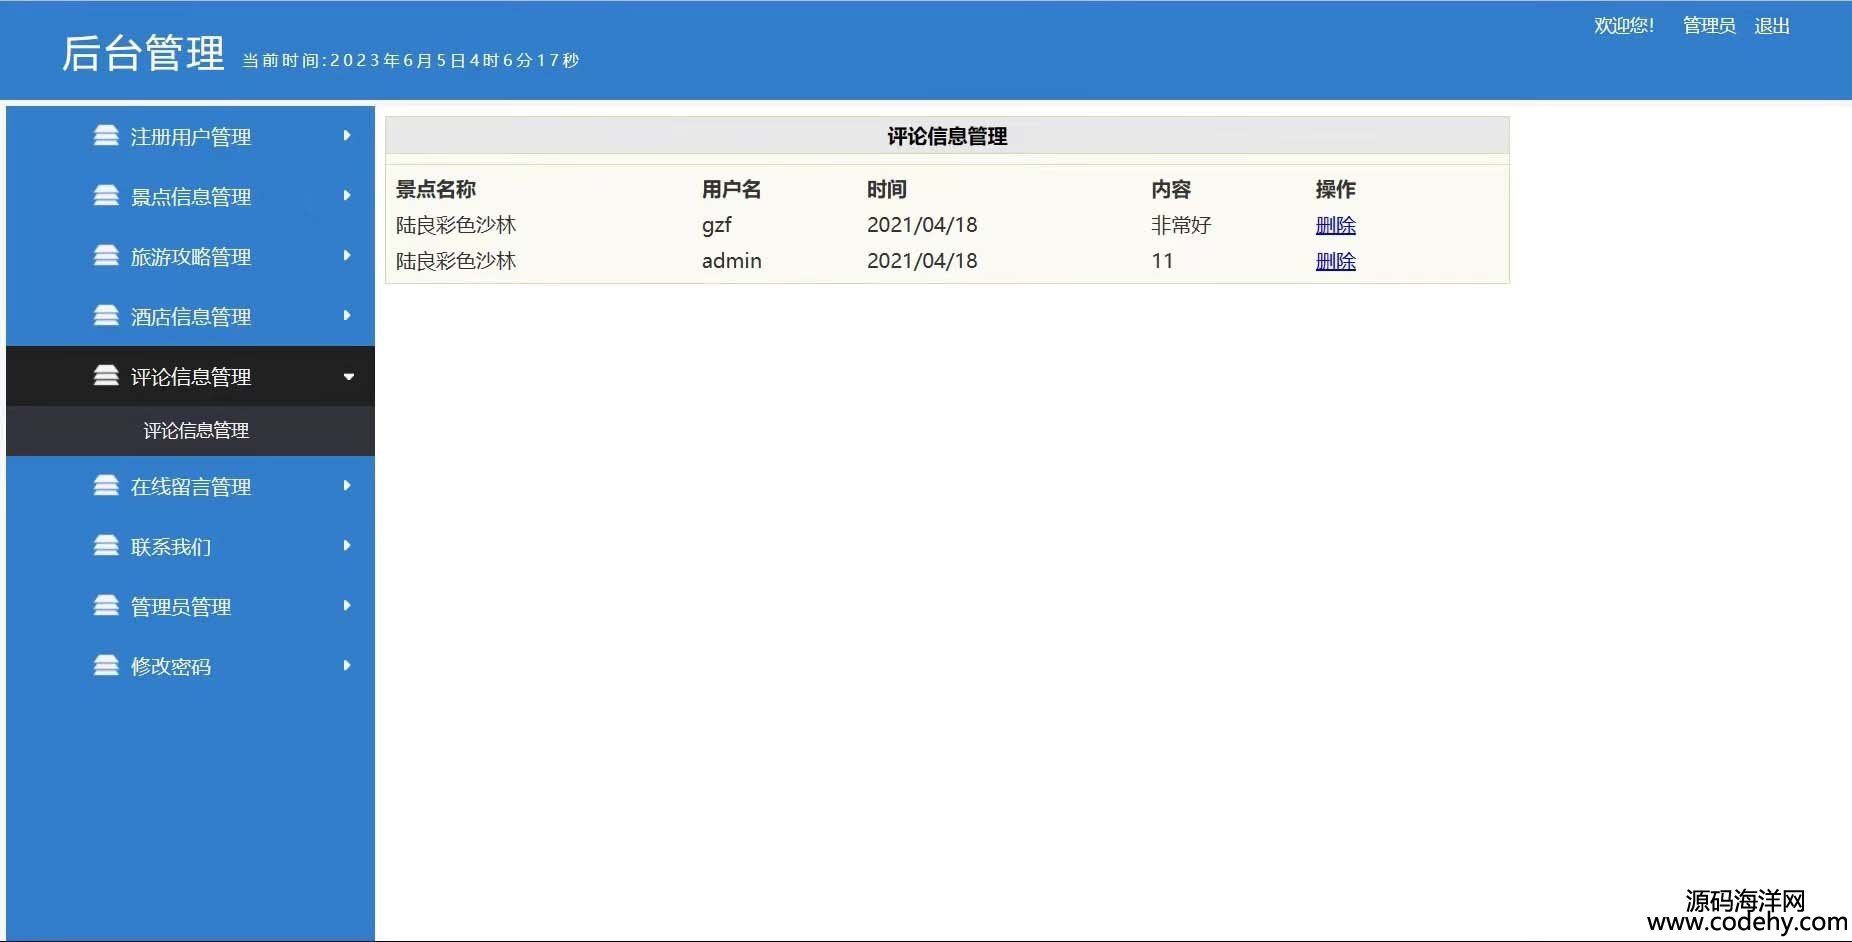Open the 注册用户管理 menu item

tap(190, 136)
